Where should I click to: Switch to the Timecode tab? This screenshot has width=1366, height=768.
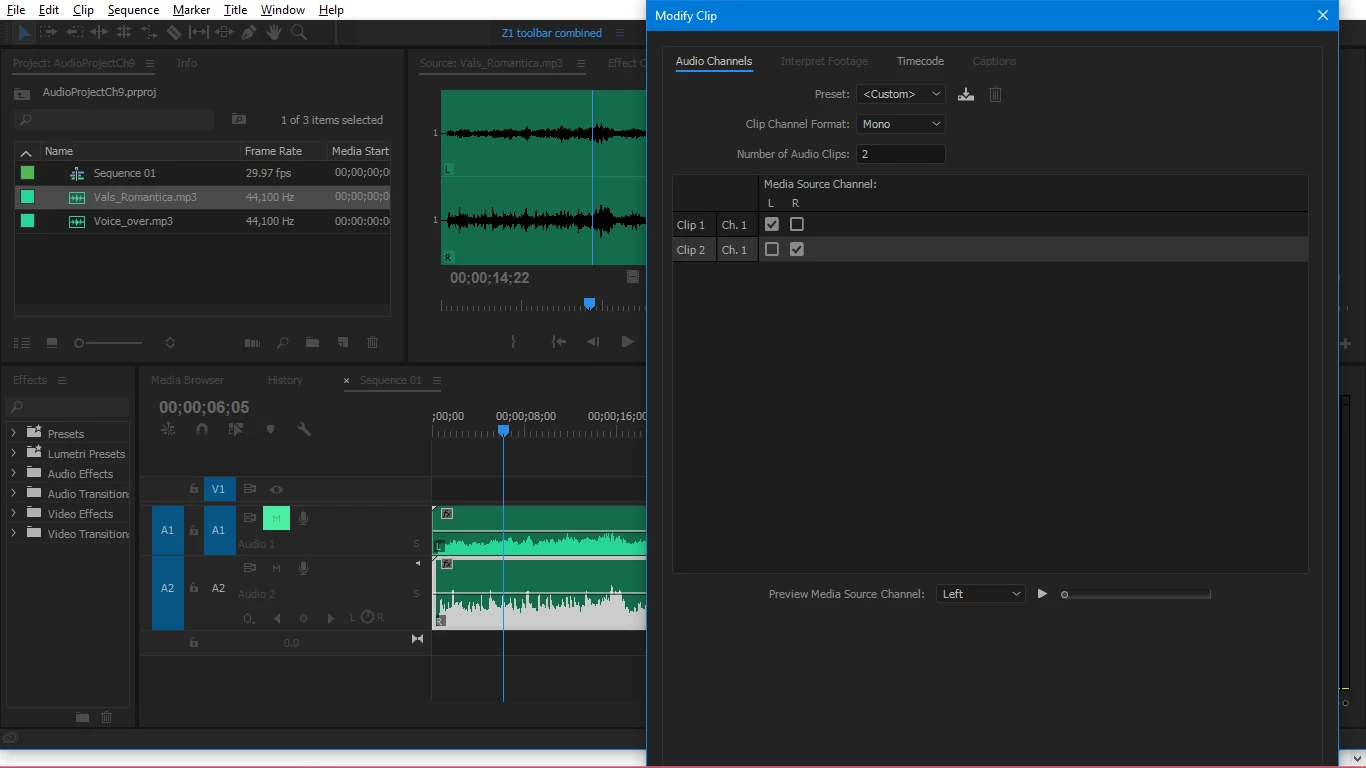pos(920,61)
